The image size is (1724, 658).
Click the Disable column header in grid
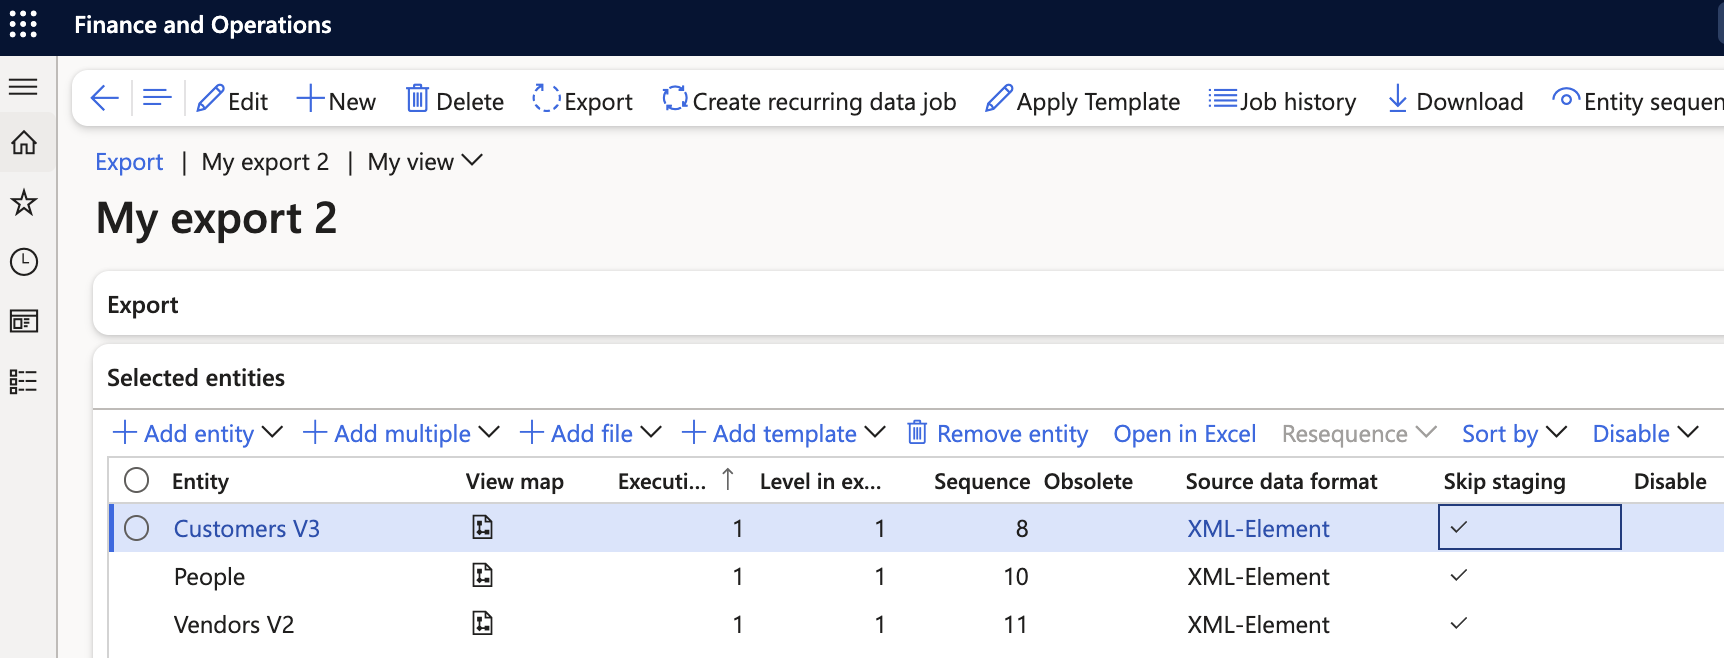[1670, 481]
